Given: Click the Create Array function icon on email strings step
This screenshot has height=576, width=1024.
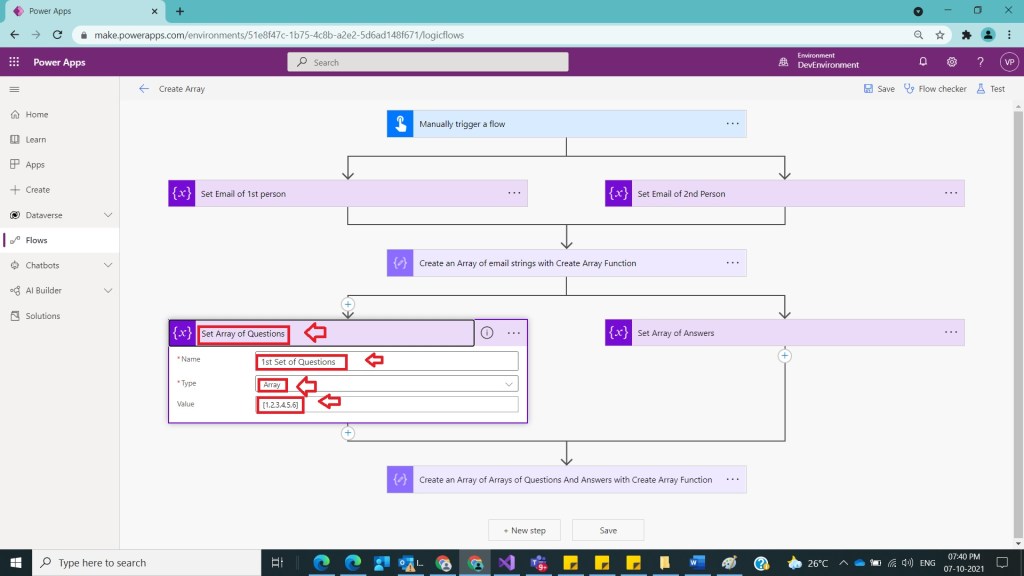Looking at the screenshot, I should point(399,262).
